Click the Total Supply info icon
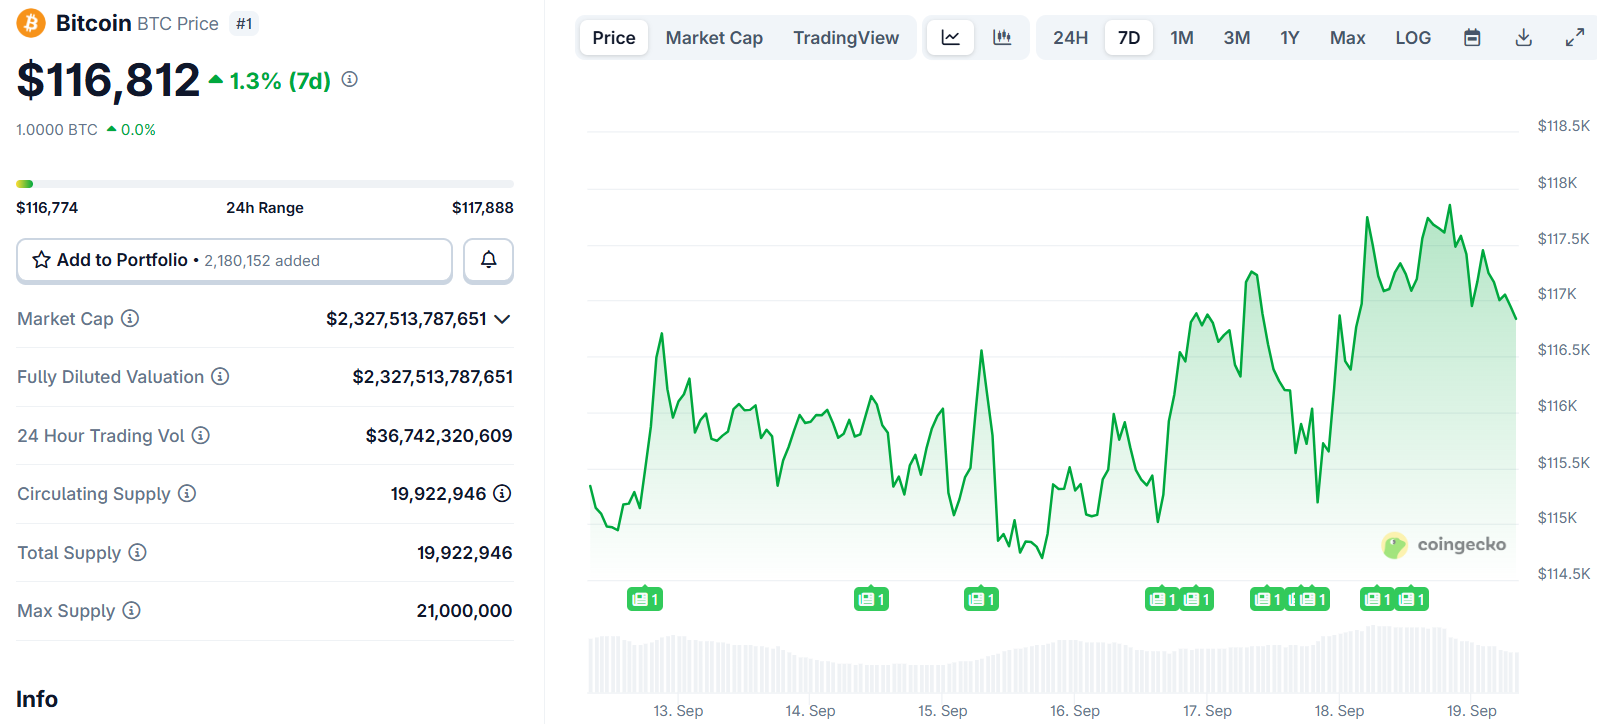The image size is (1597, 724). pos(138,552)
